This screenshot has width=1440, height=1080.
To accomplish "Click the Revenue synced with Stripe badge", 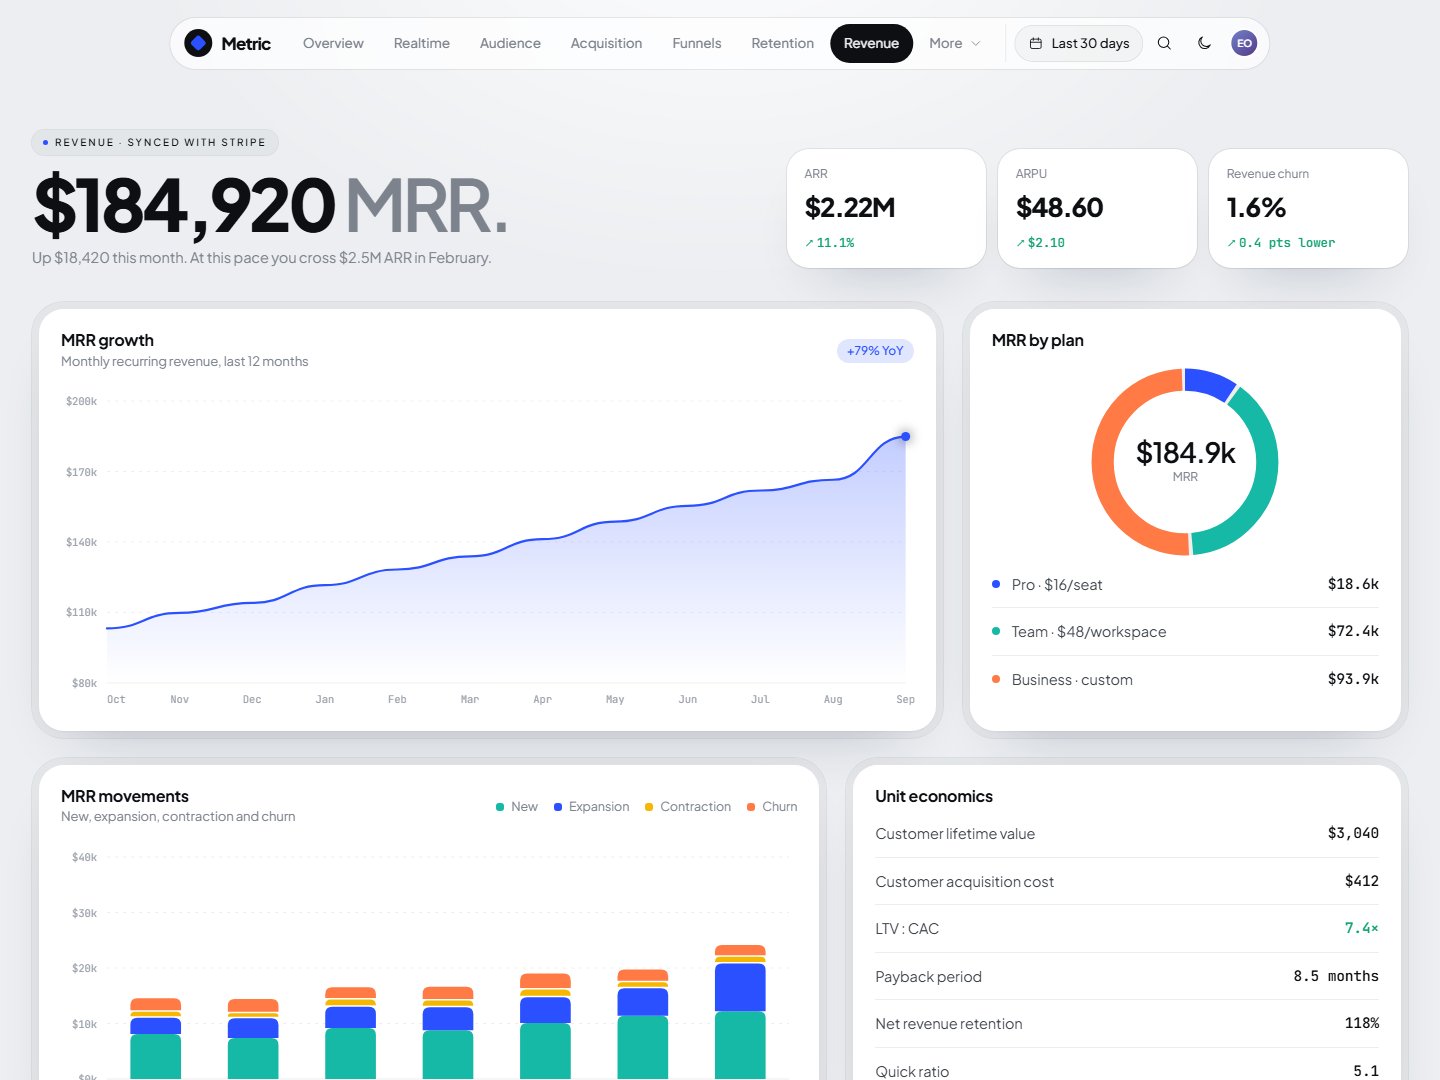I will pyautogui.click(x=155, y=142).
